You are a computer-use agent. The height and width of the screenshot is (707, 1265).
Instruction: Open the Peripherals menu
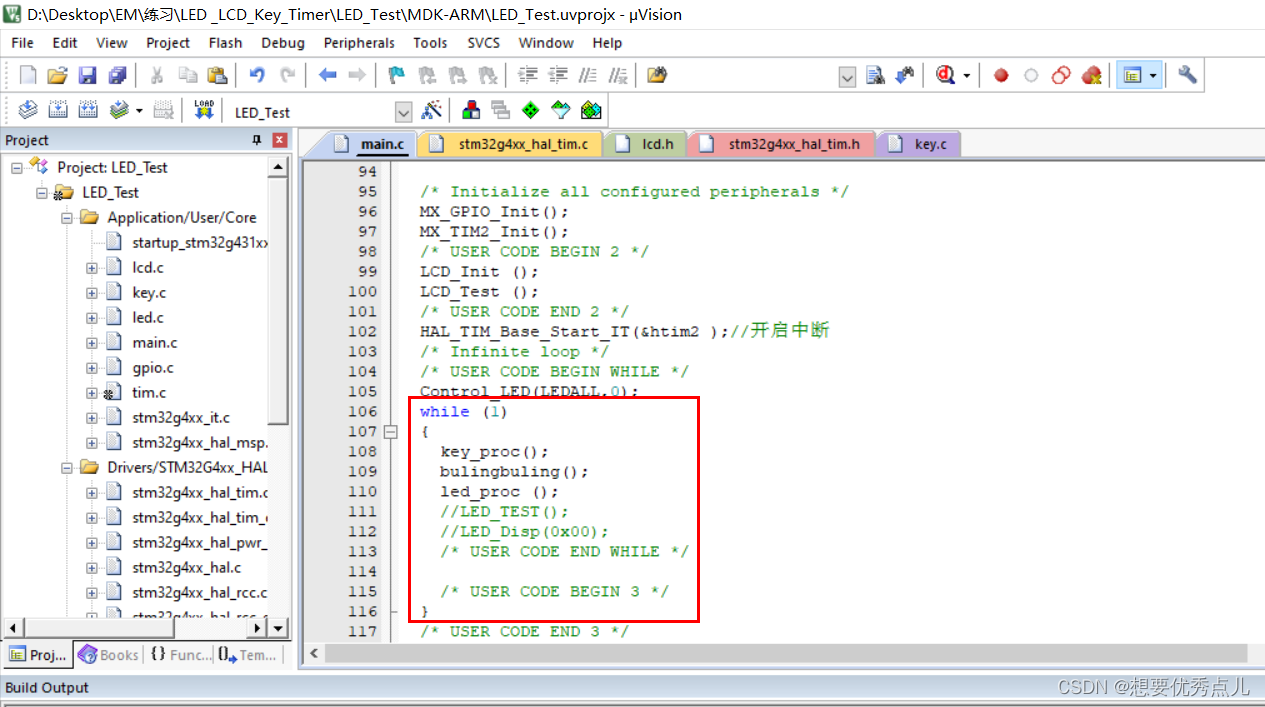click(x=358, y=42)
